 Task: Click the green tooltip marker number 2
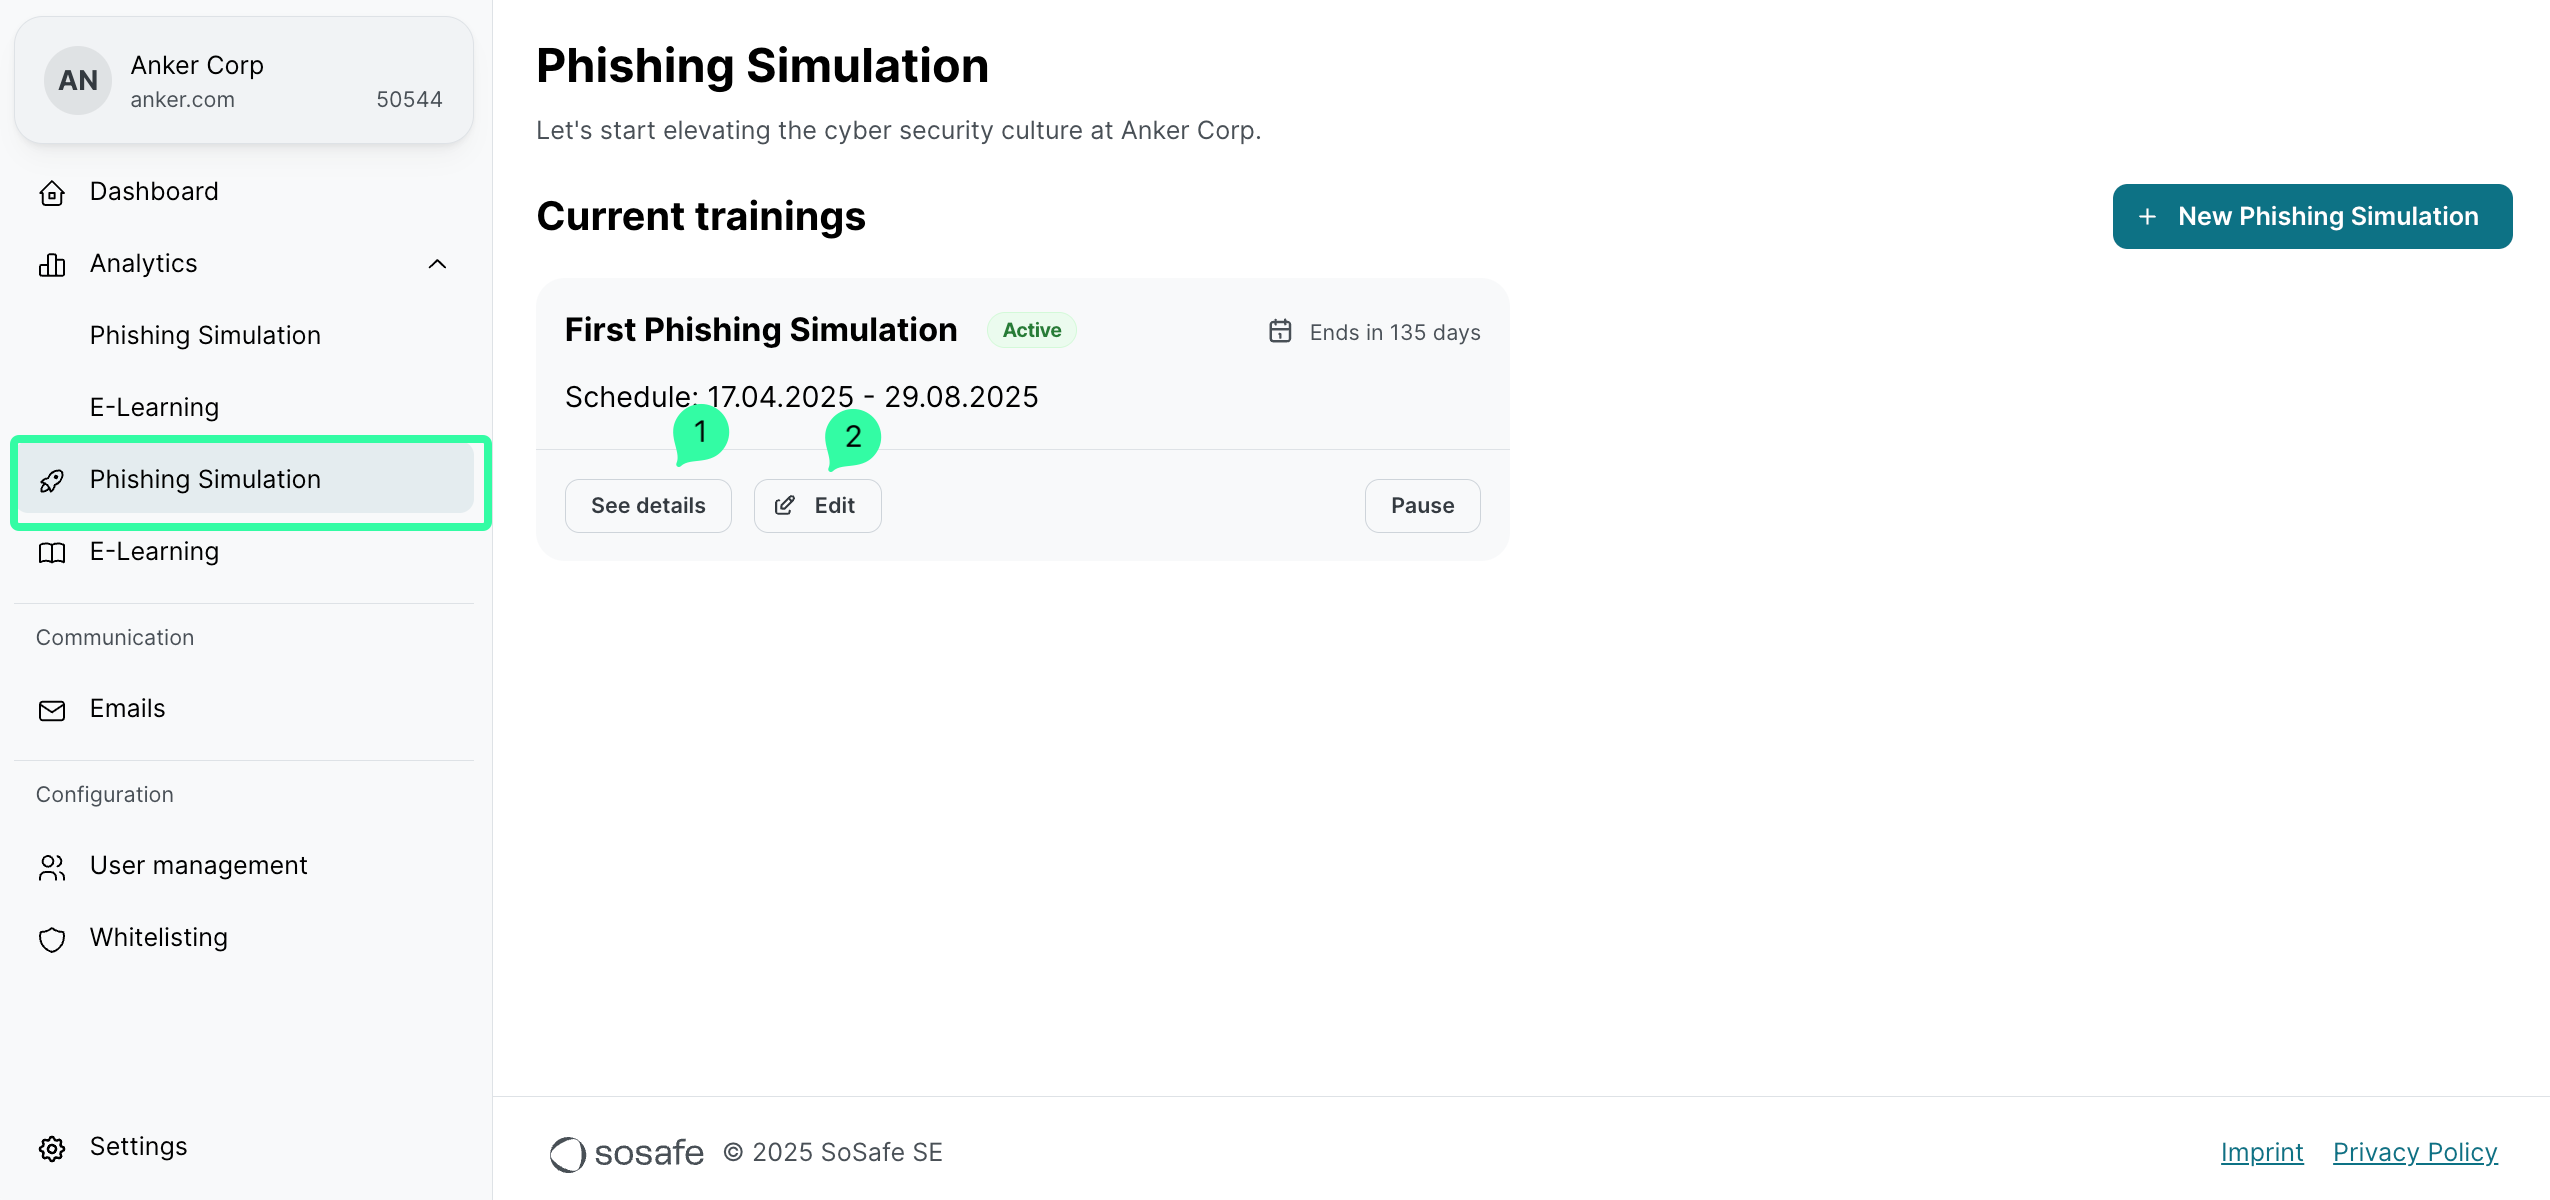pos(852,437)
